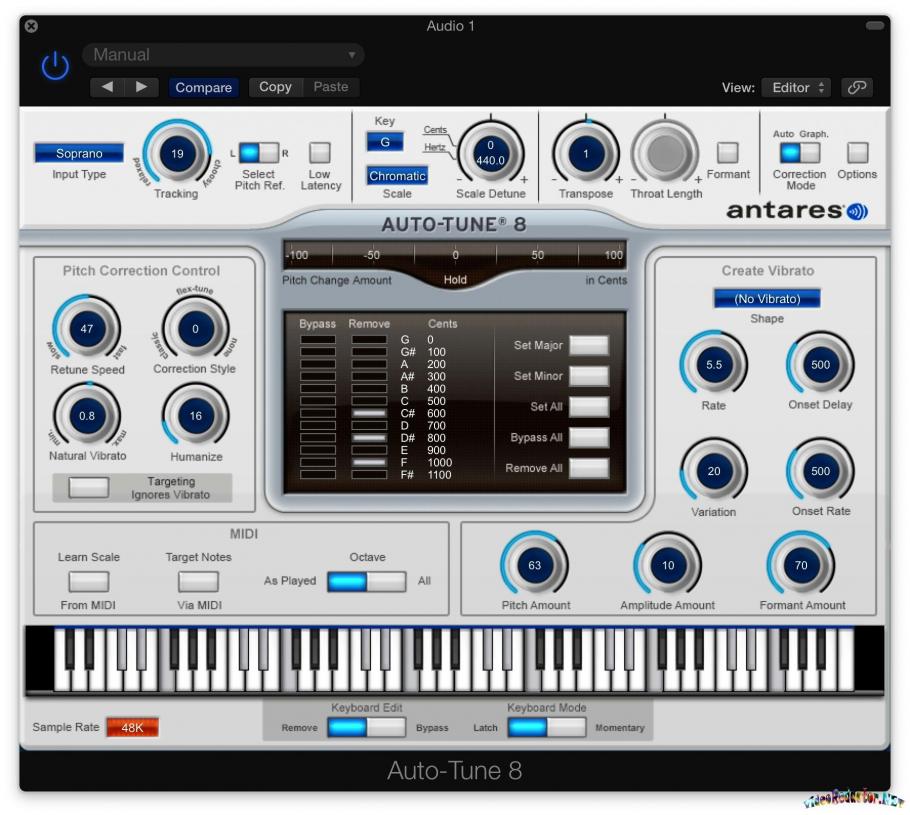Viewport: 910px width, 815px height.
Task: Click the Set Major button
Action: tap(588, 344)
